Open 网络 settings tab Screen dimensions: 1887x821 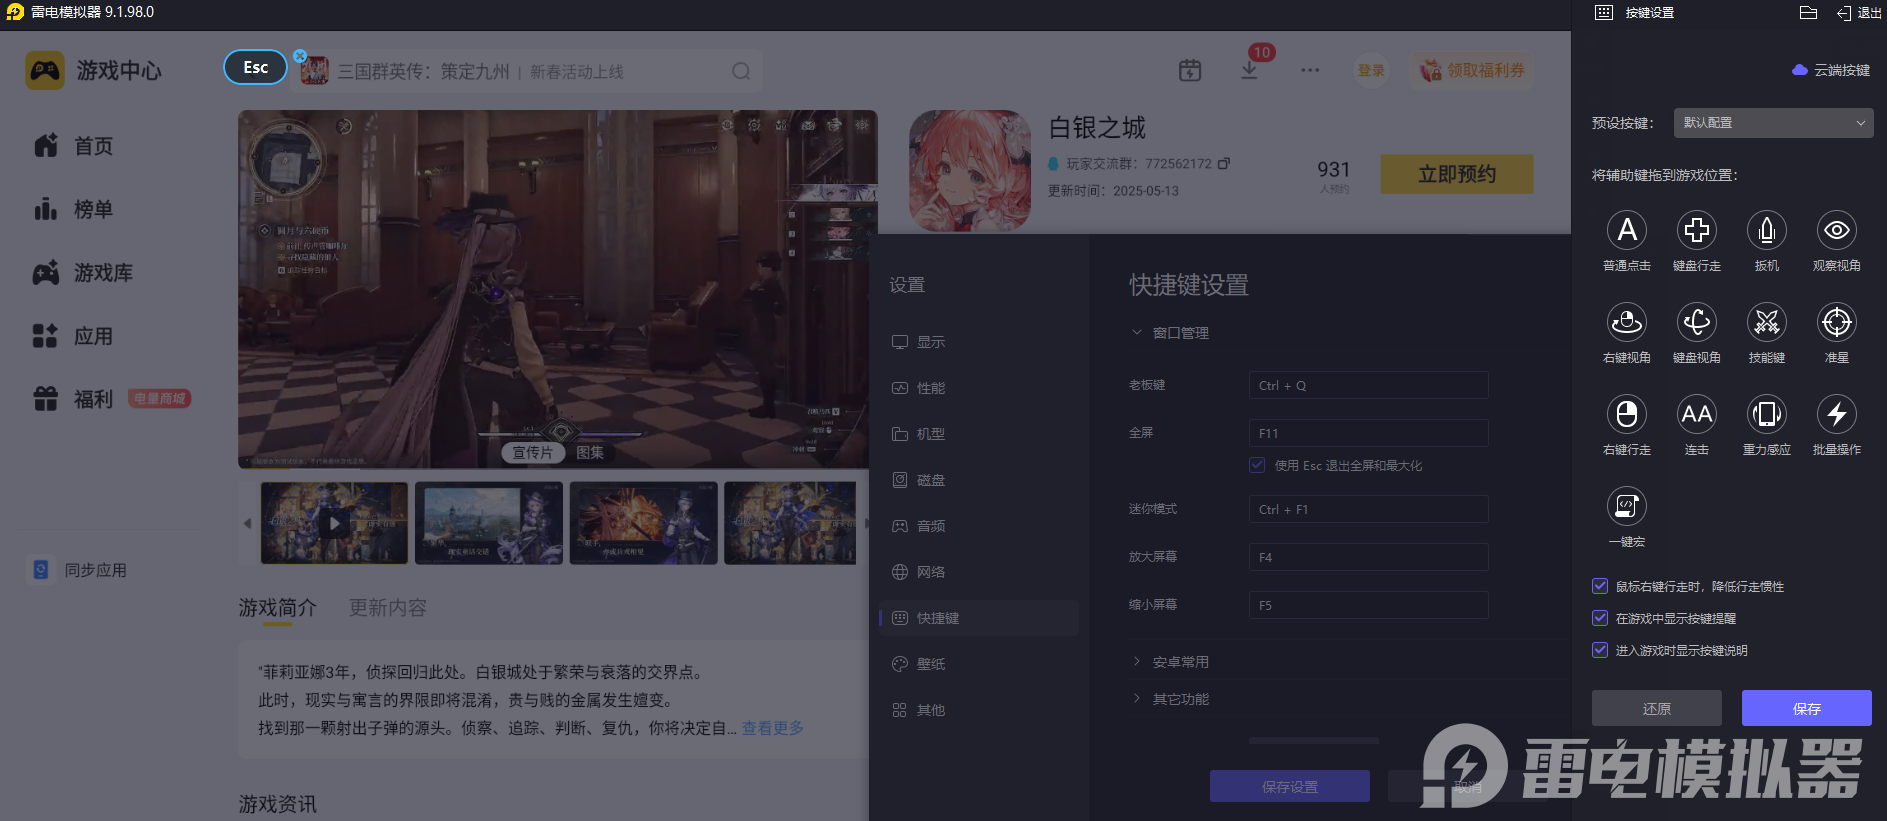point(979,572)
